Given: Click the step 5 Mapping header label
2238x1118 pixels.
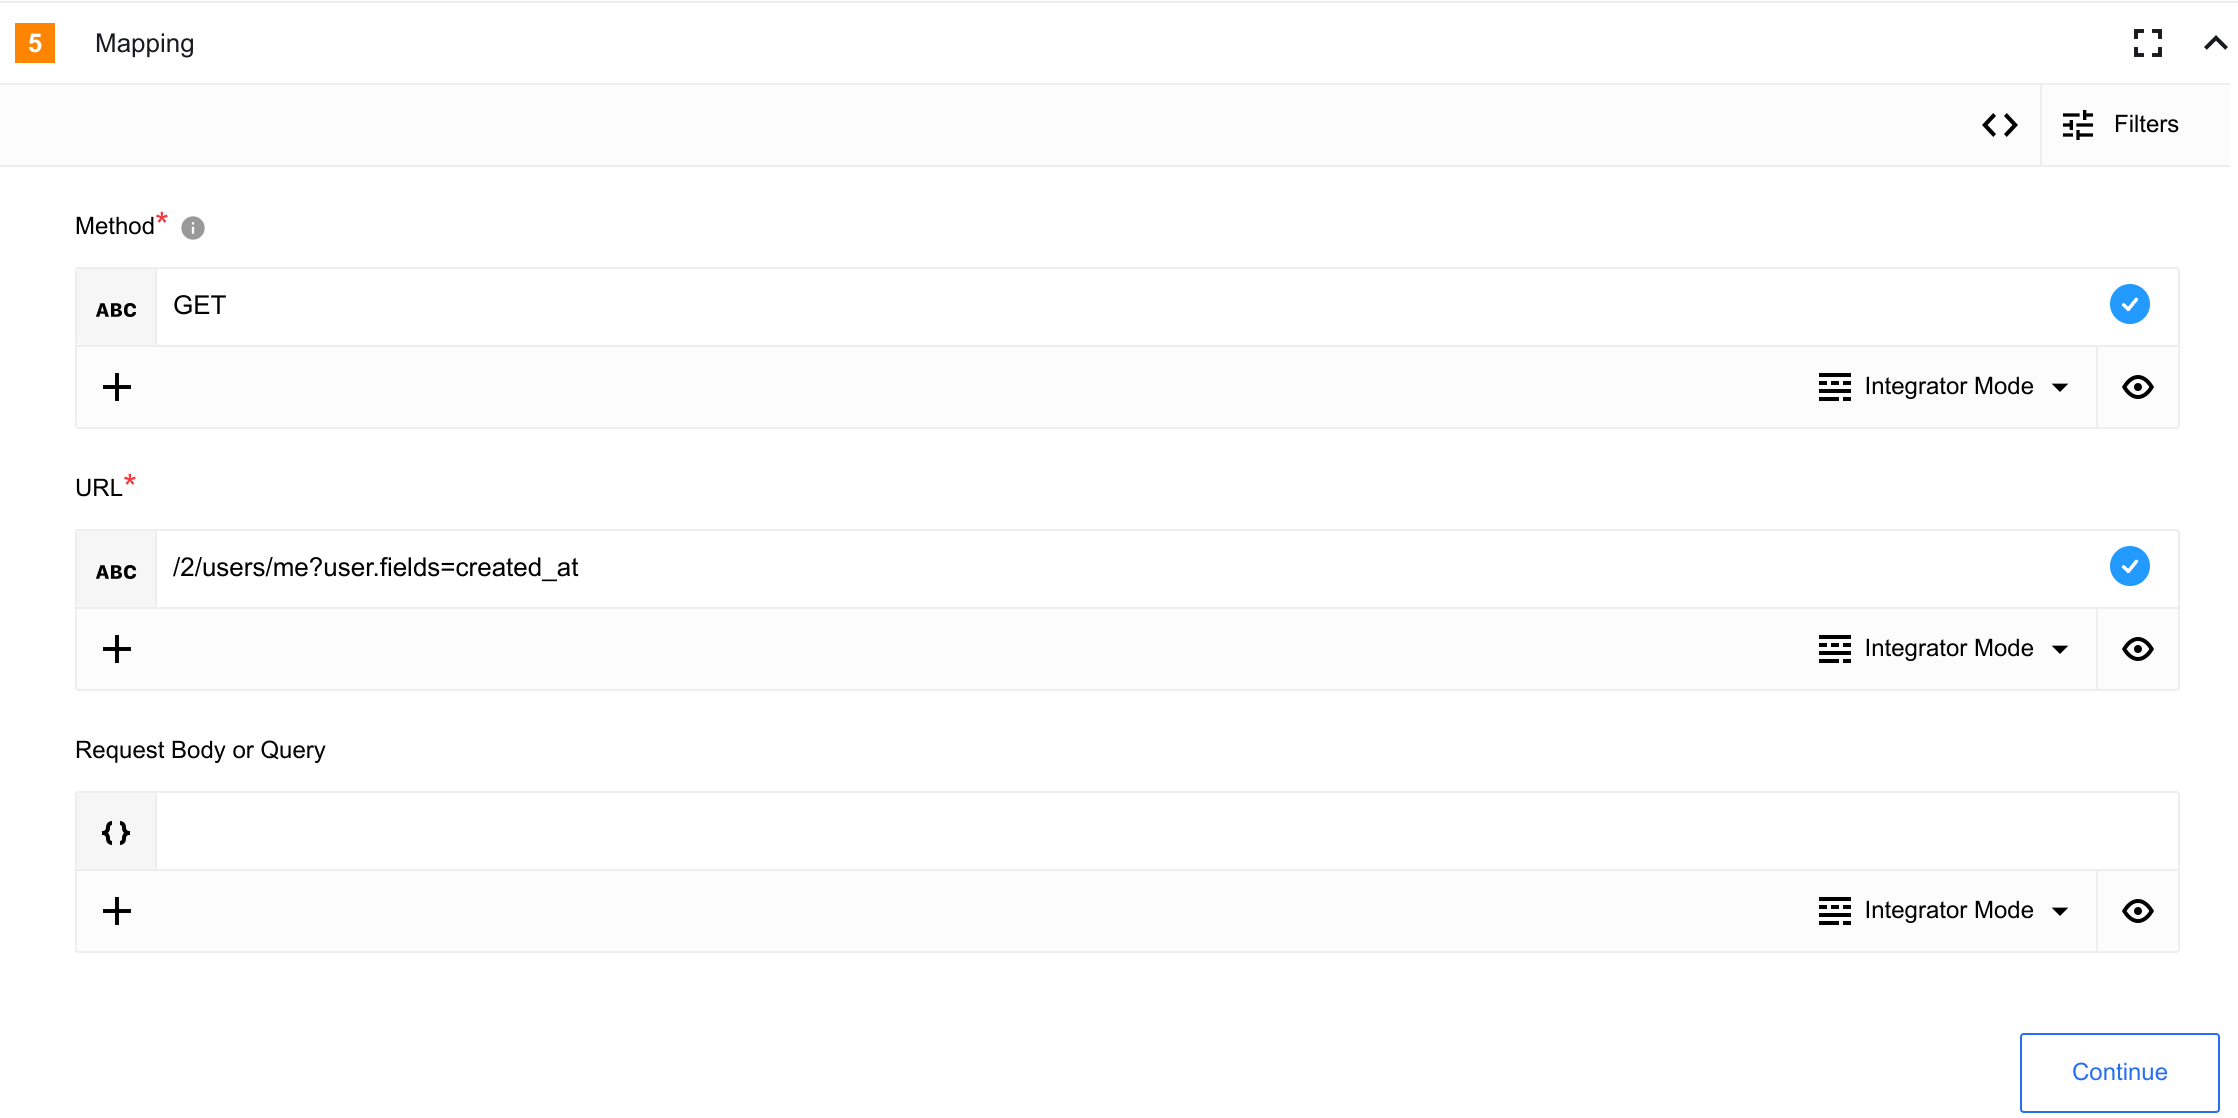Looking at the screenshot, I should click(144, 43).
